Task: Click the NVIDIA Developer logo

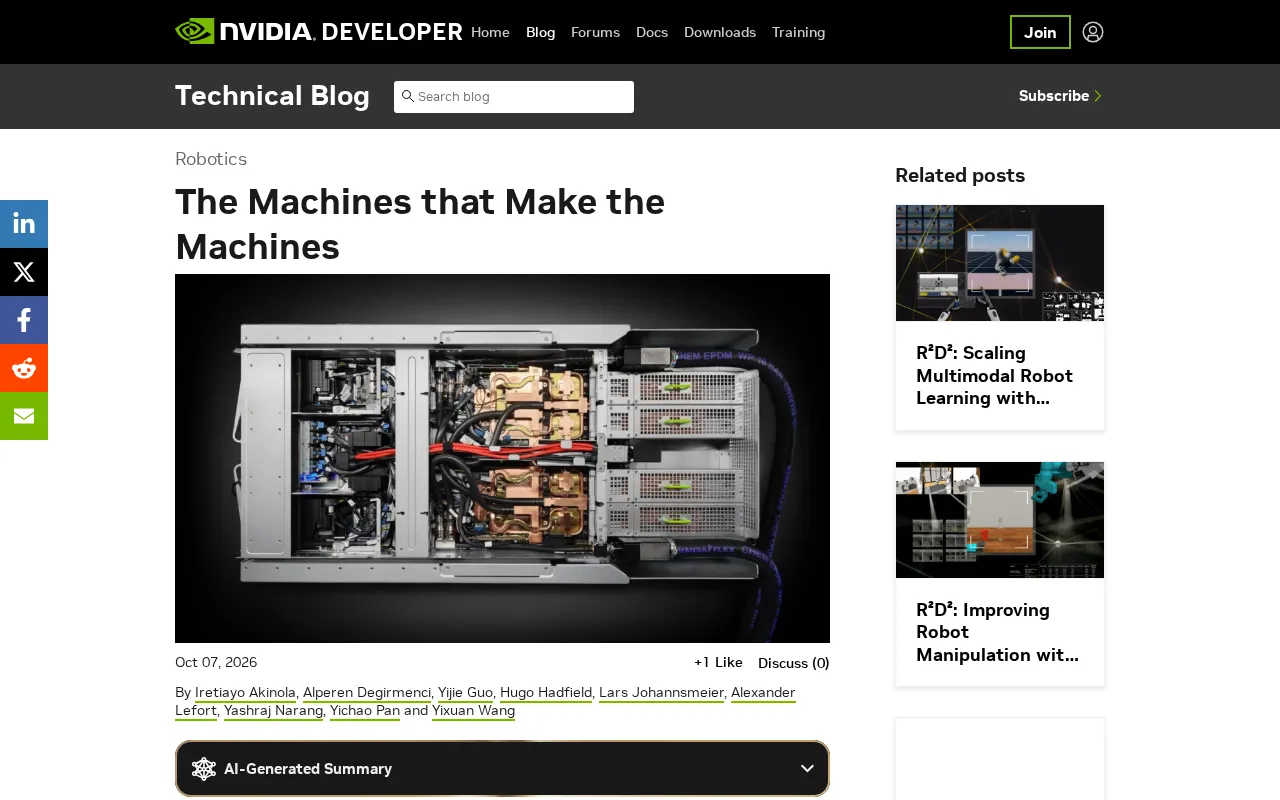Action: click(318, 32)
